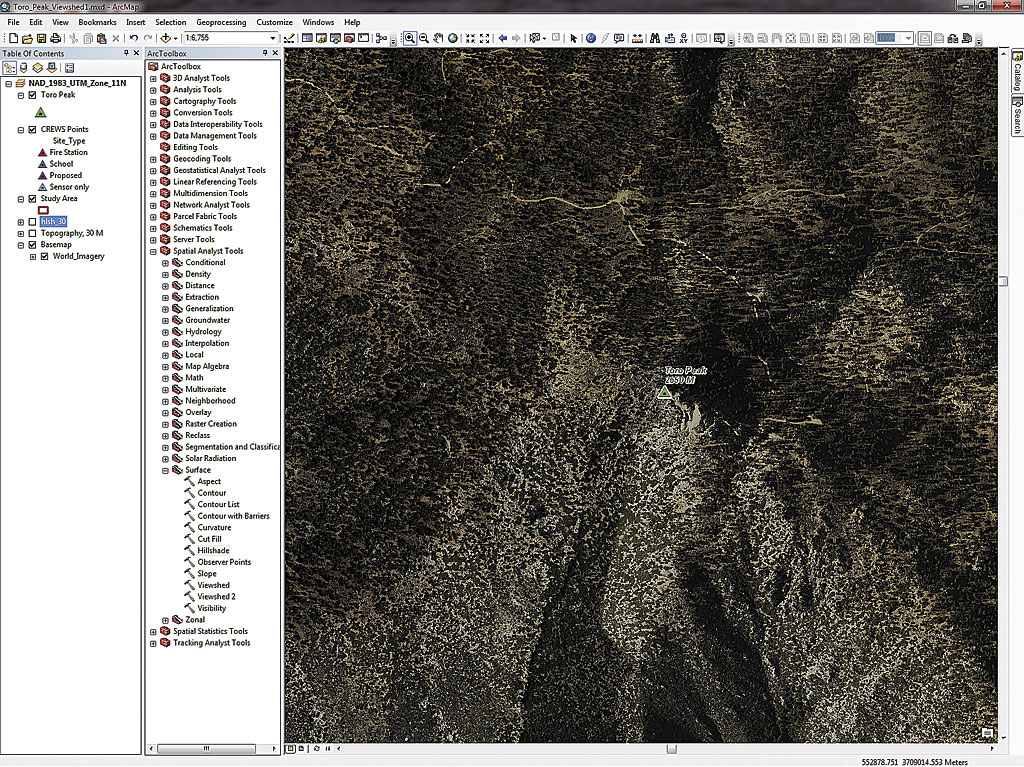This screenshot has height=767, width=1024.
Task: Switch to List By Visibility
Action: point(38,67)
